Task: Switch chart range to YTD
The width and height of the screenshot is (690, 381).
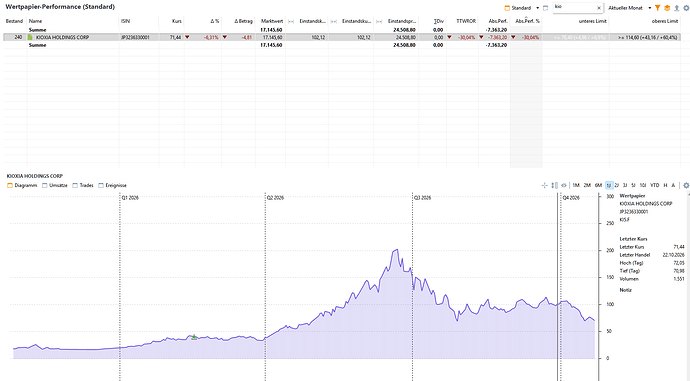Action: pyautogui.click(x=655, y=185)
